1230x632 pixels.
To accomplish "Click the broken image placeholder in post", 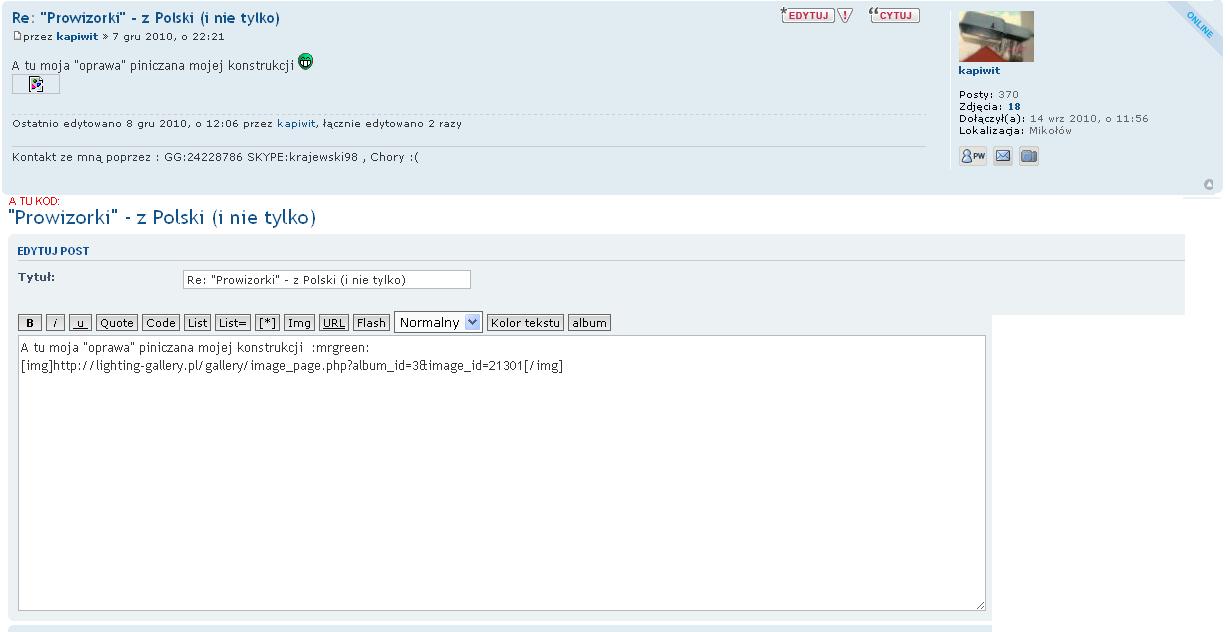I will (36, 84).
